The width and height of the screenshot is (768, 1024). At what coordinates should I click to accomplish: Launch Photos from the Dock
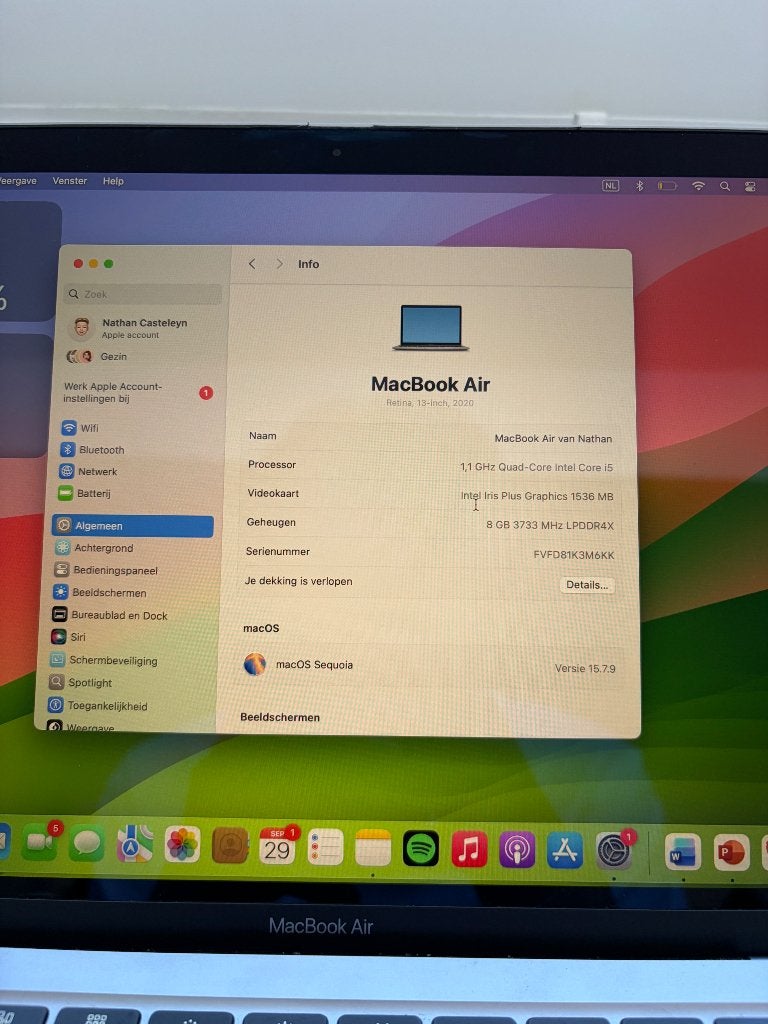point(182,844)
